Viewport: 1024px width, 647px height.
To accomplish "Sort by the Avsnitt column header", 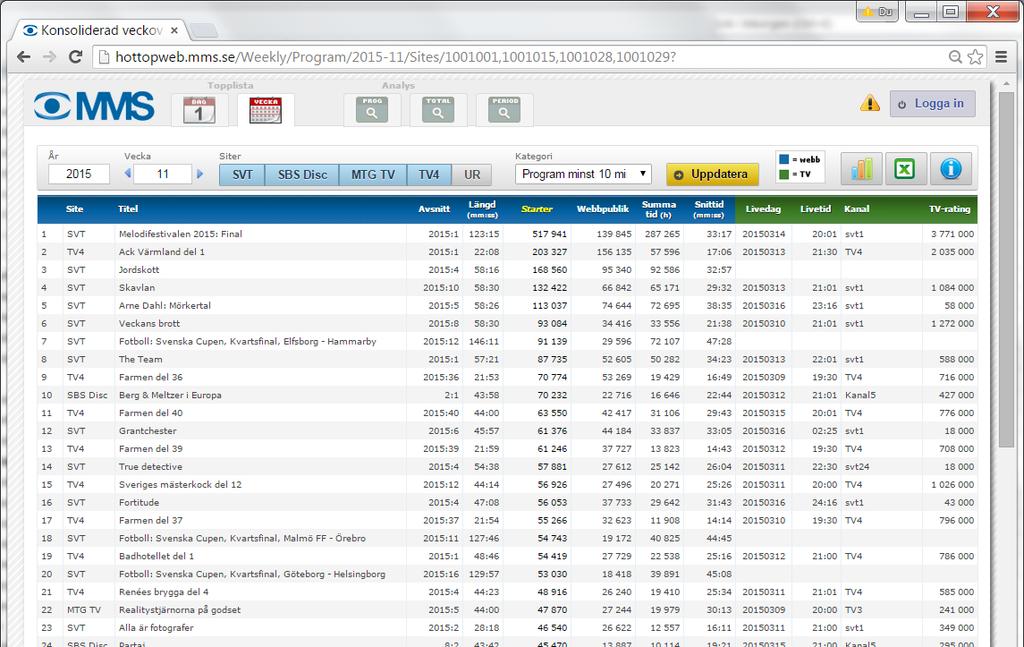I will click(434, 209).
